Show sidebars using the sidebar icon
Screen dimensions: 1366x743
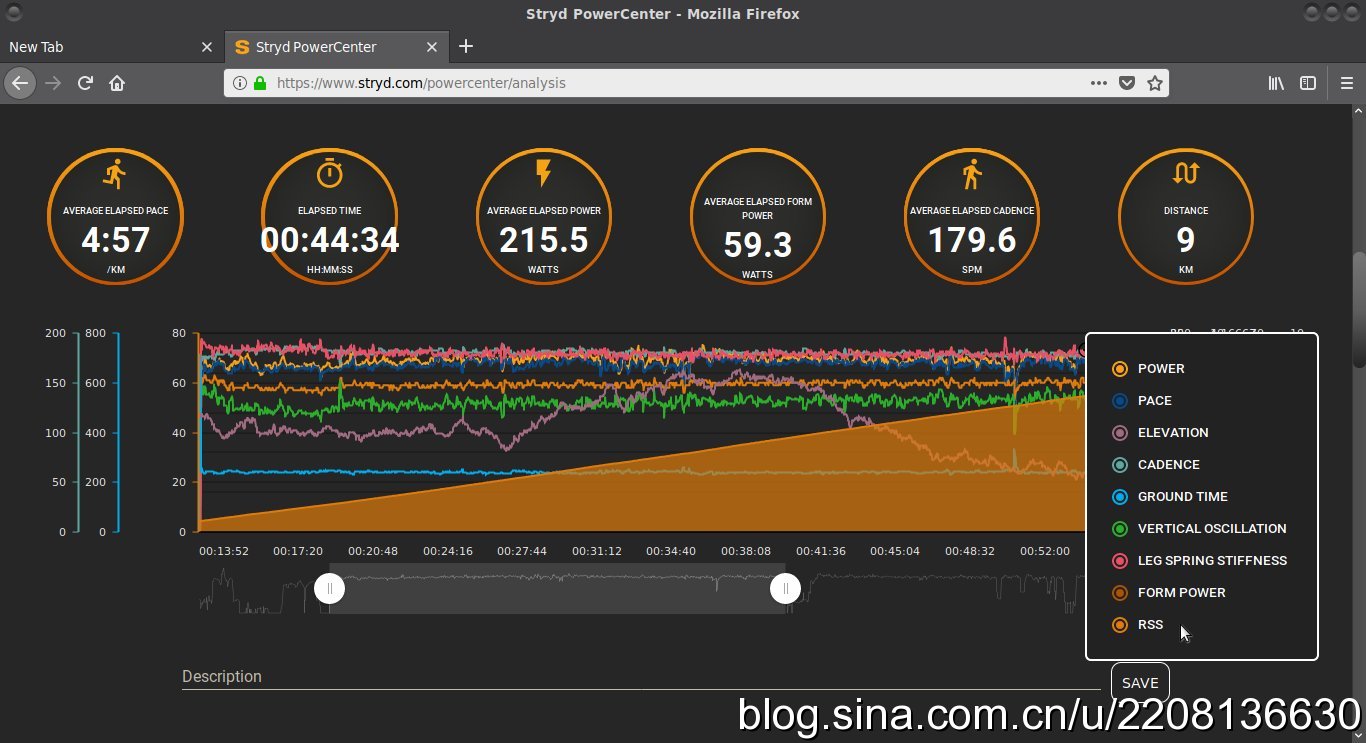pyautogui.click(x=1307, y=83)
